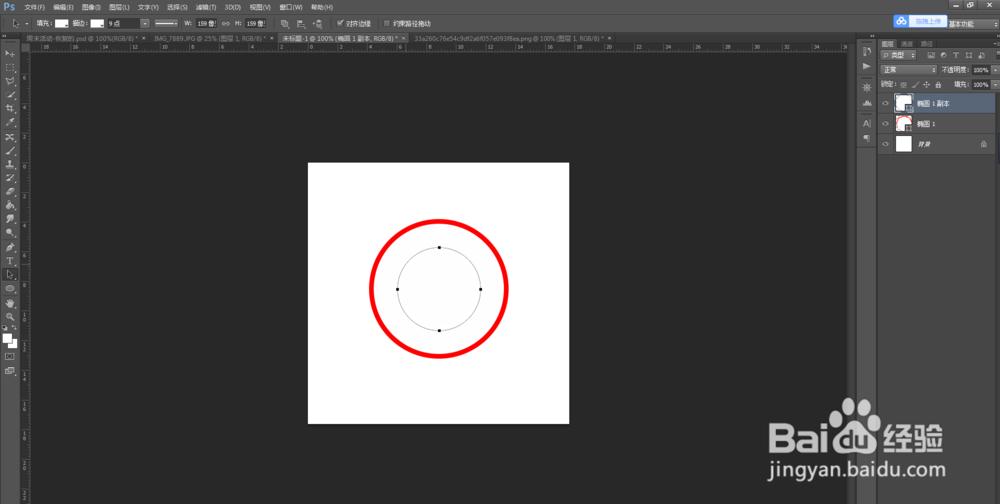
Task: Select the Paint Bucket tool
Action: (x=10, y=205)
